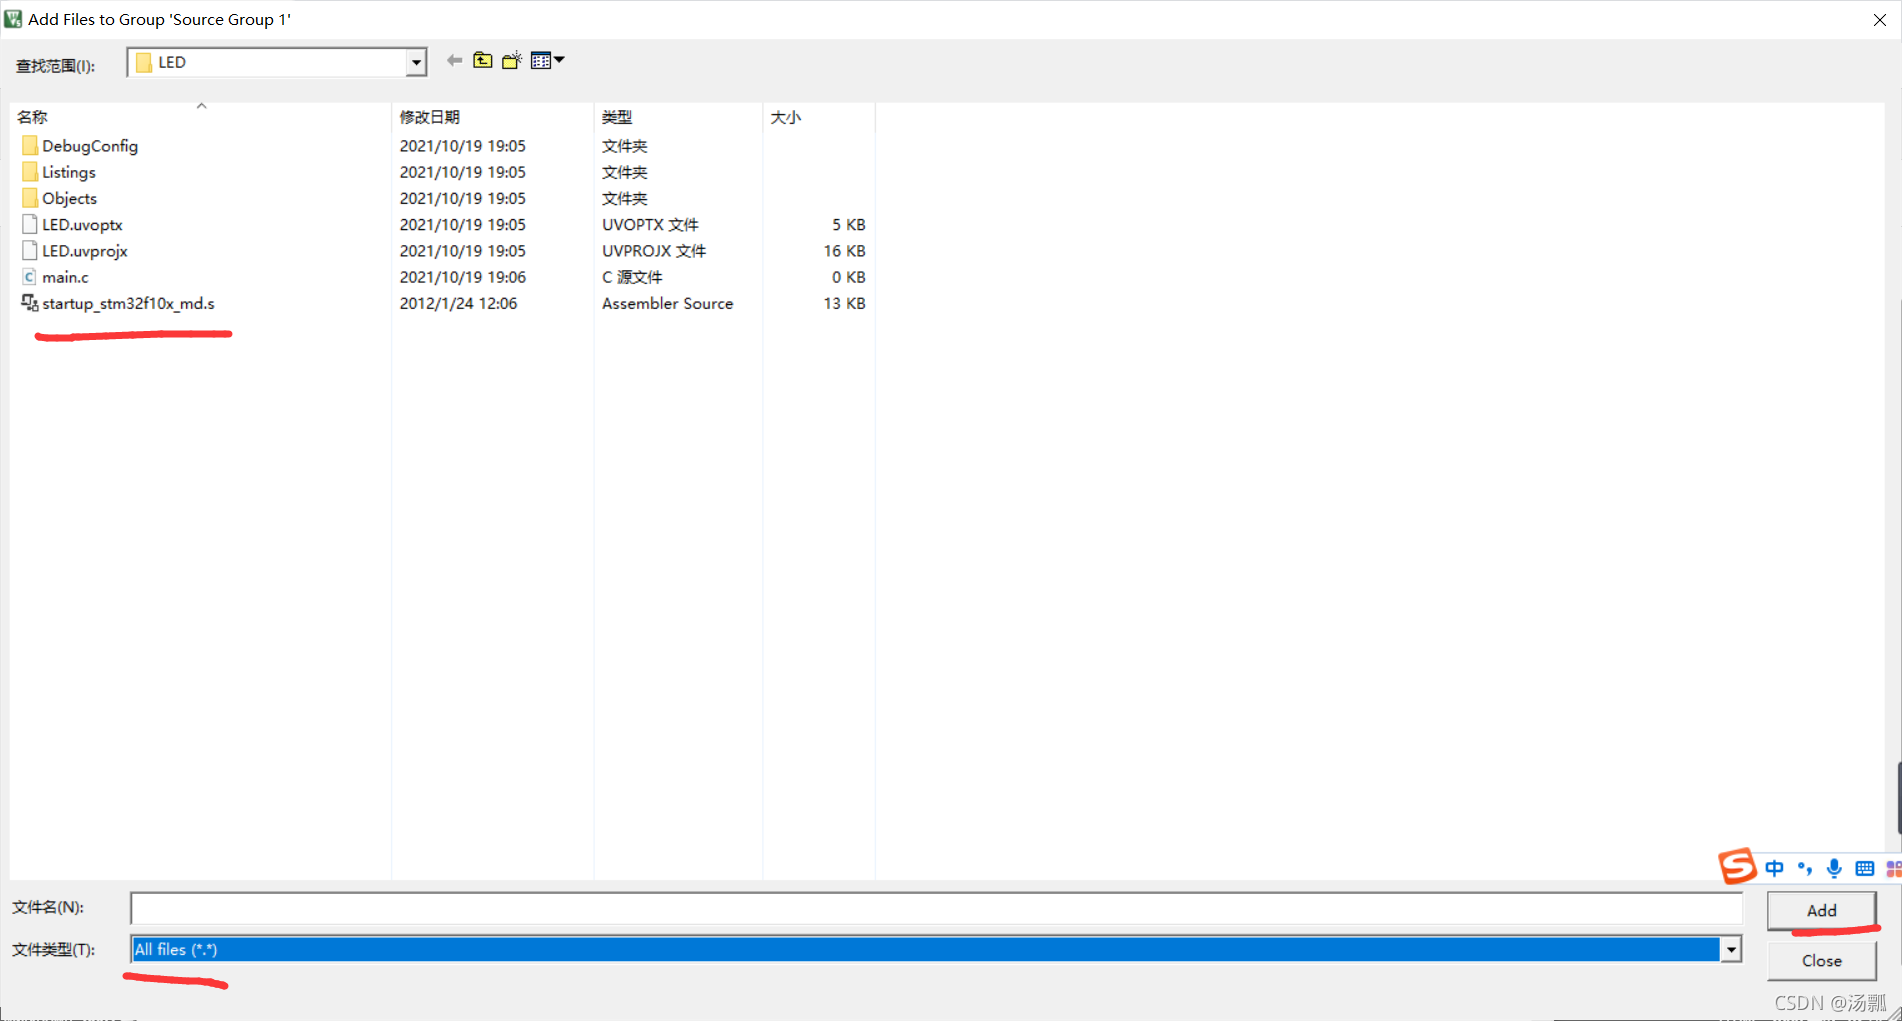Toggle Sogou Chinese/English mode 中 icon
1902x1021 pixels.
pyautogui.click(x=1774, y=868)
